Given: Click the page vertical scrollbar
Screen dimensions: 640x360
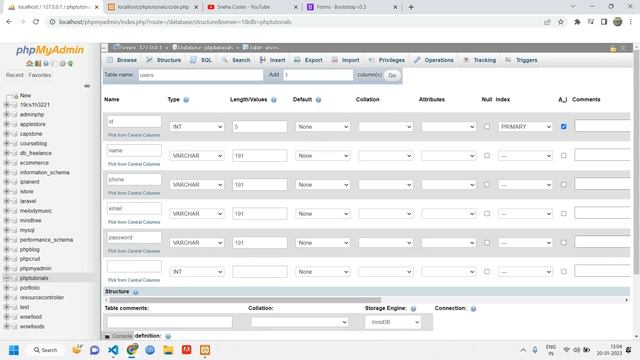Looking at the screenshot, I should pos(636,163).
